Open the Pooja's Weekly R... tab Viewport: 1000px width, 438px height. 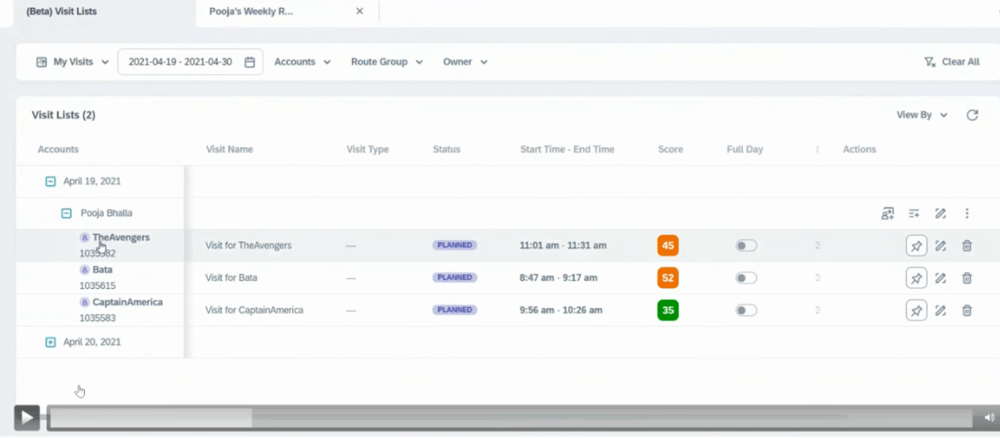pyautogui.click(x=251, y=11)
